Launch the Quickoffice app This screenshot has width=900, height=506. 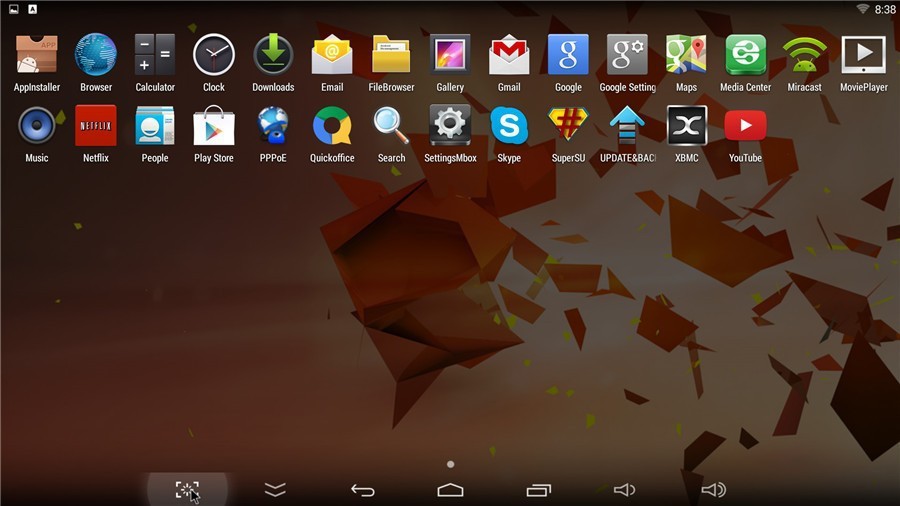332,126
